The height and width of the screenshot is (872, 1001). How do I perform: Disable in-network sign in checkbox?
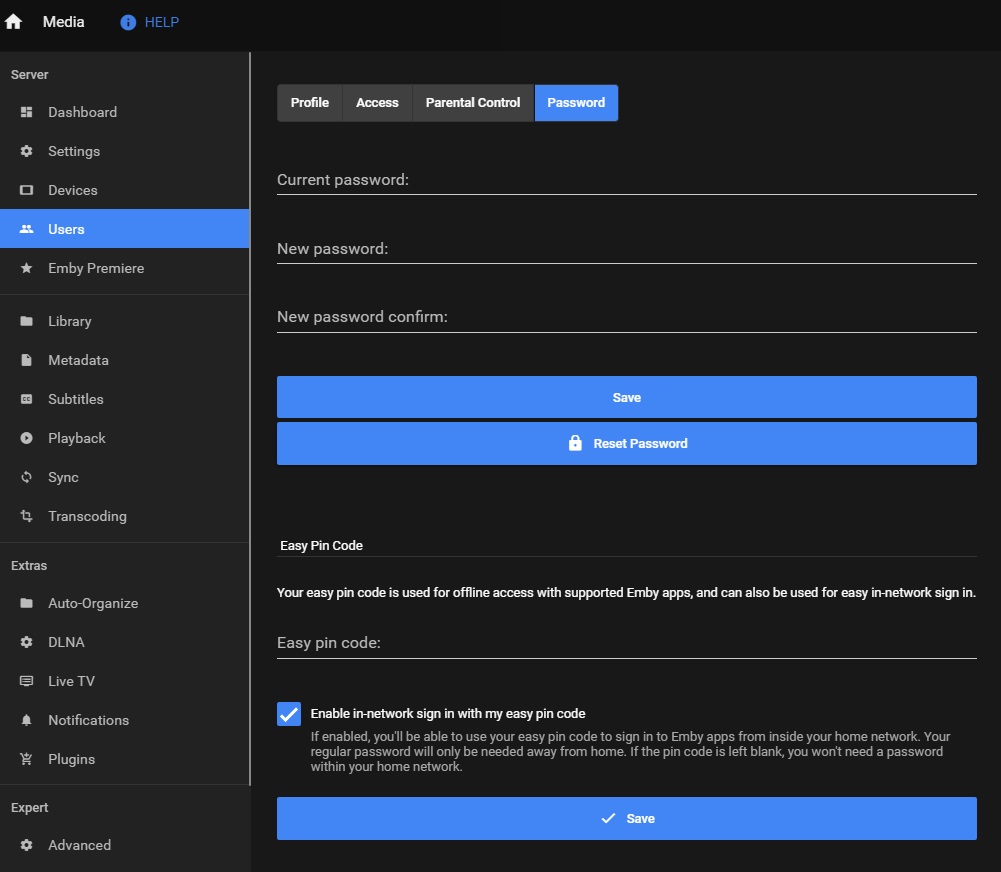288,714
